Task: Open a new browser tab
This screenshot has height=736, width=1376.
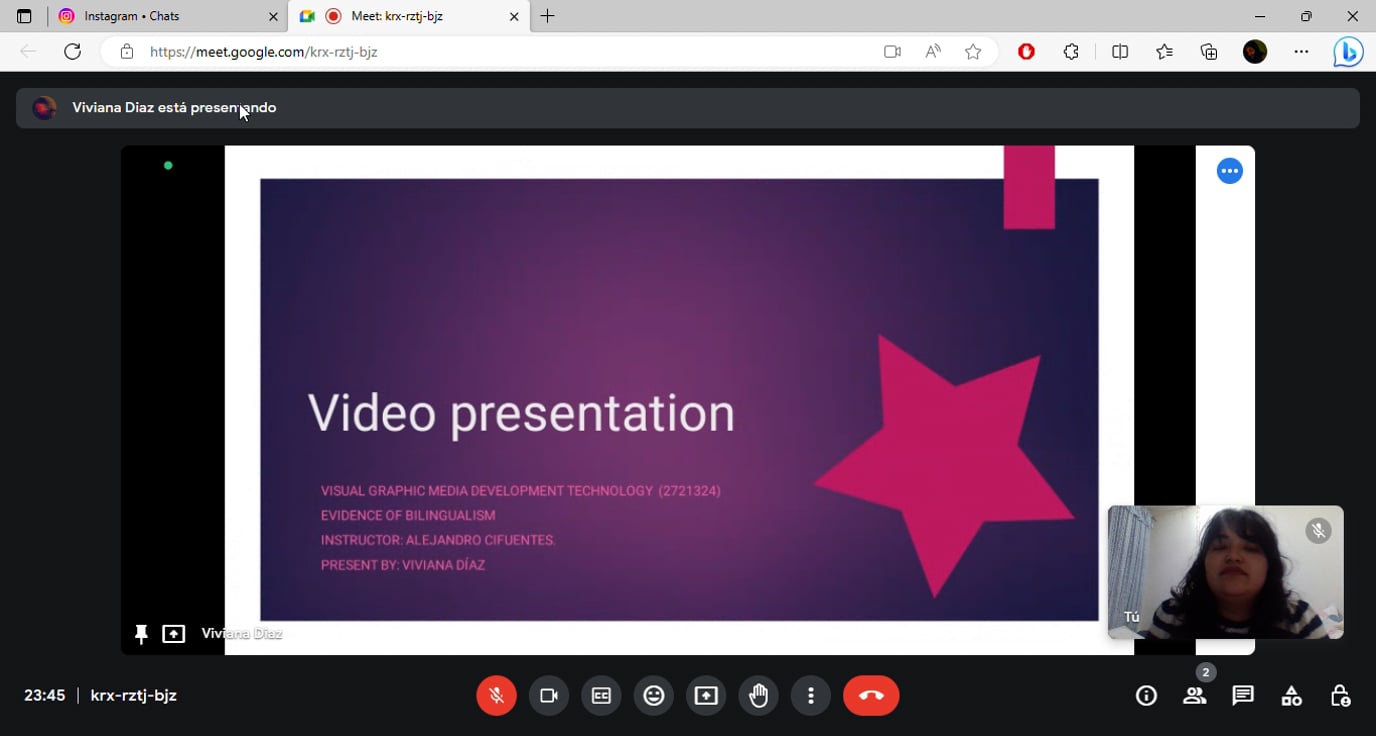Action: [548, 16]
